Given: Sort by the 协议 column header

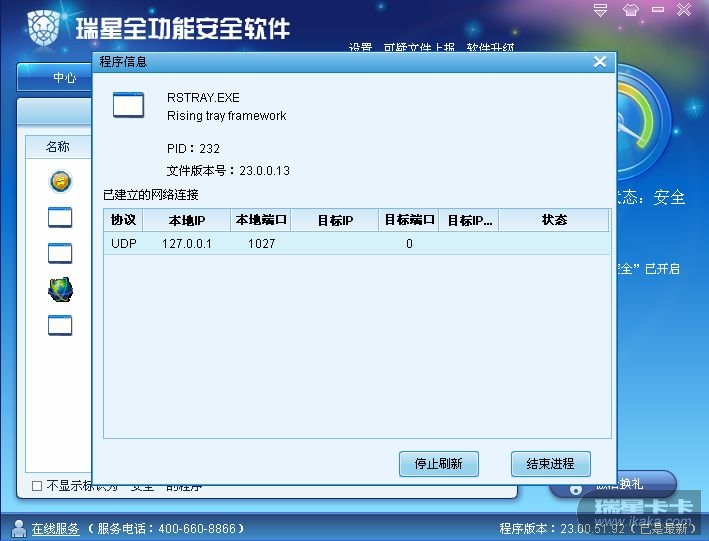Looking at the screenshot, I should click(x=123, y=220).
